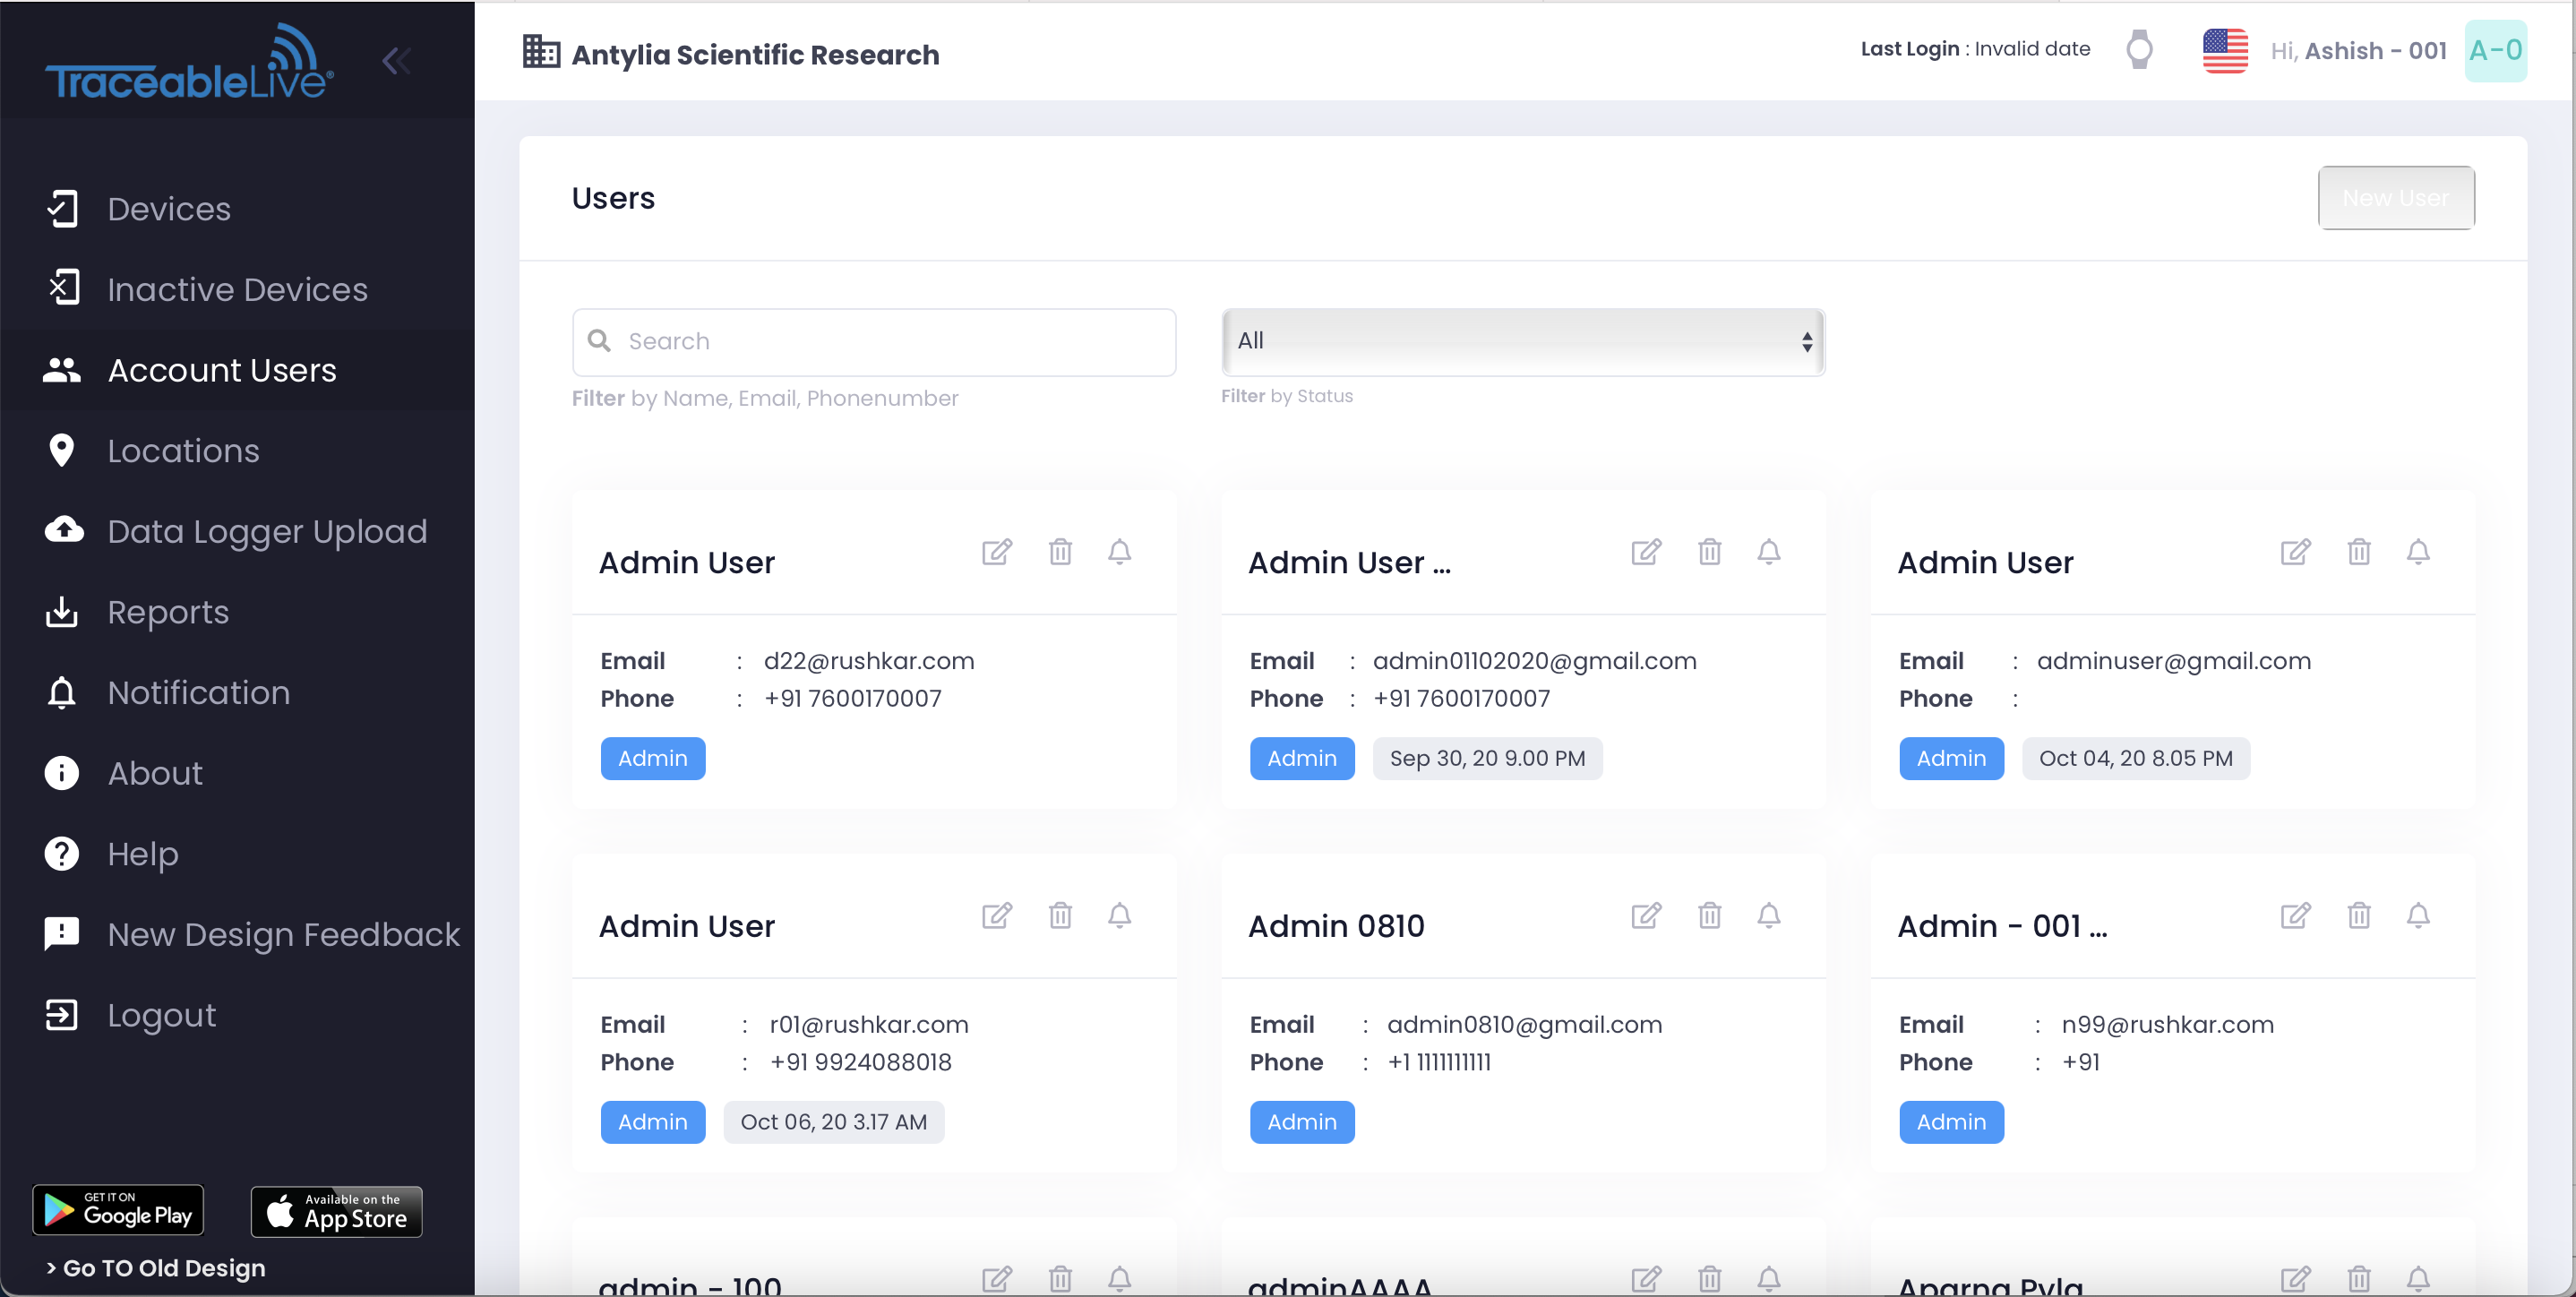This screenshot has height=1297, width=2576.
Task: Click the Hi, Ashish - 001 greeting
Action: coord(2358,51)
